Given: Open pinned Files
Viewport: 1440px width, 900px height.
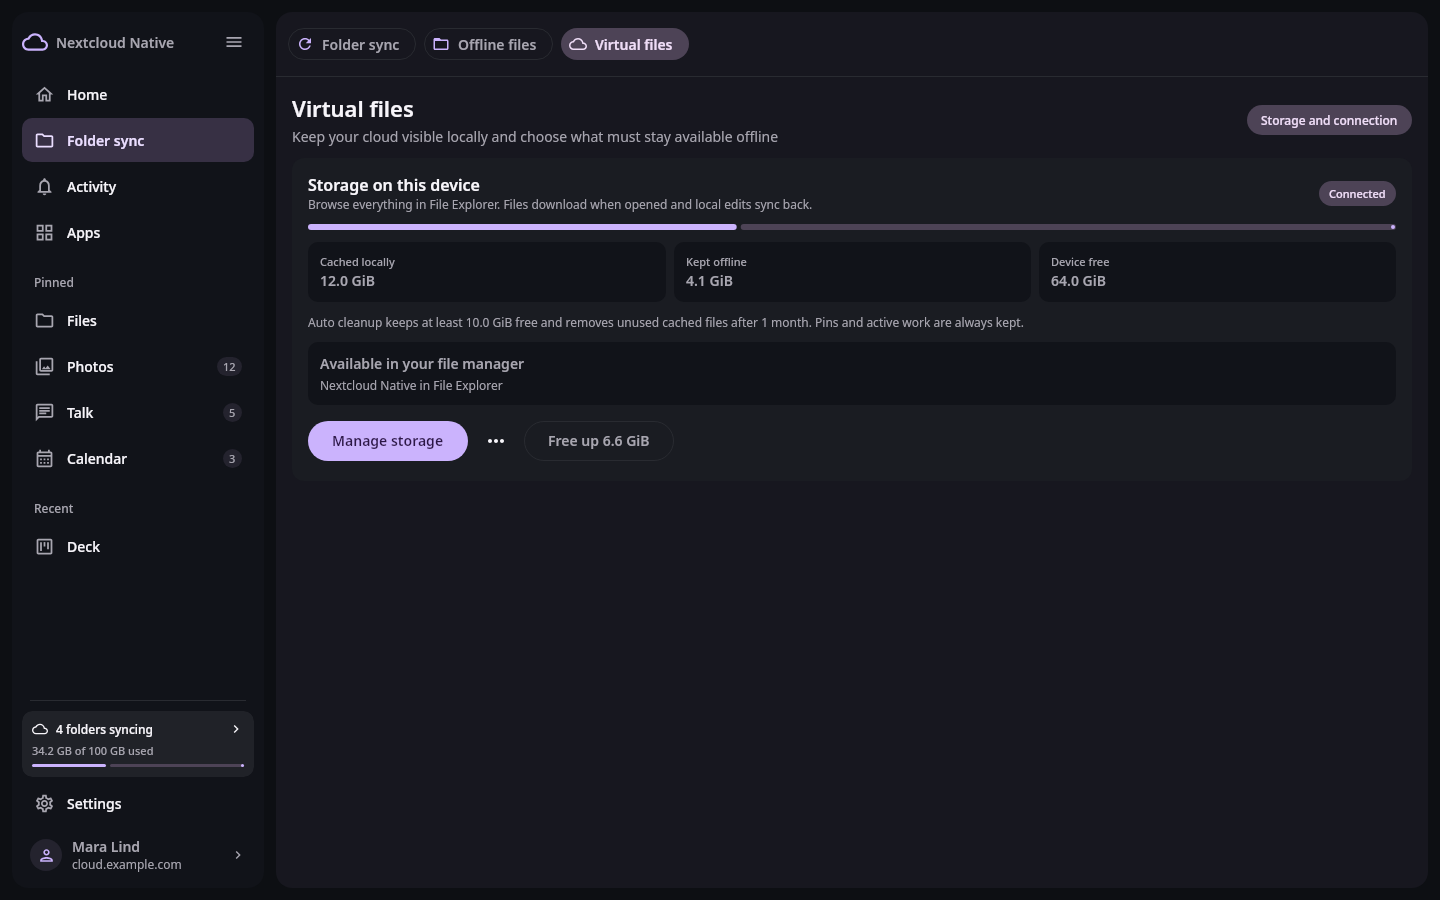Looking at the screenshot, I should pyautogui.click(x=138, y=321).
